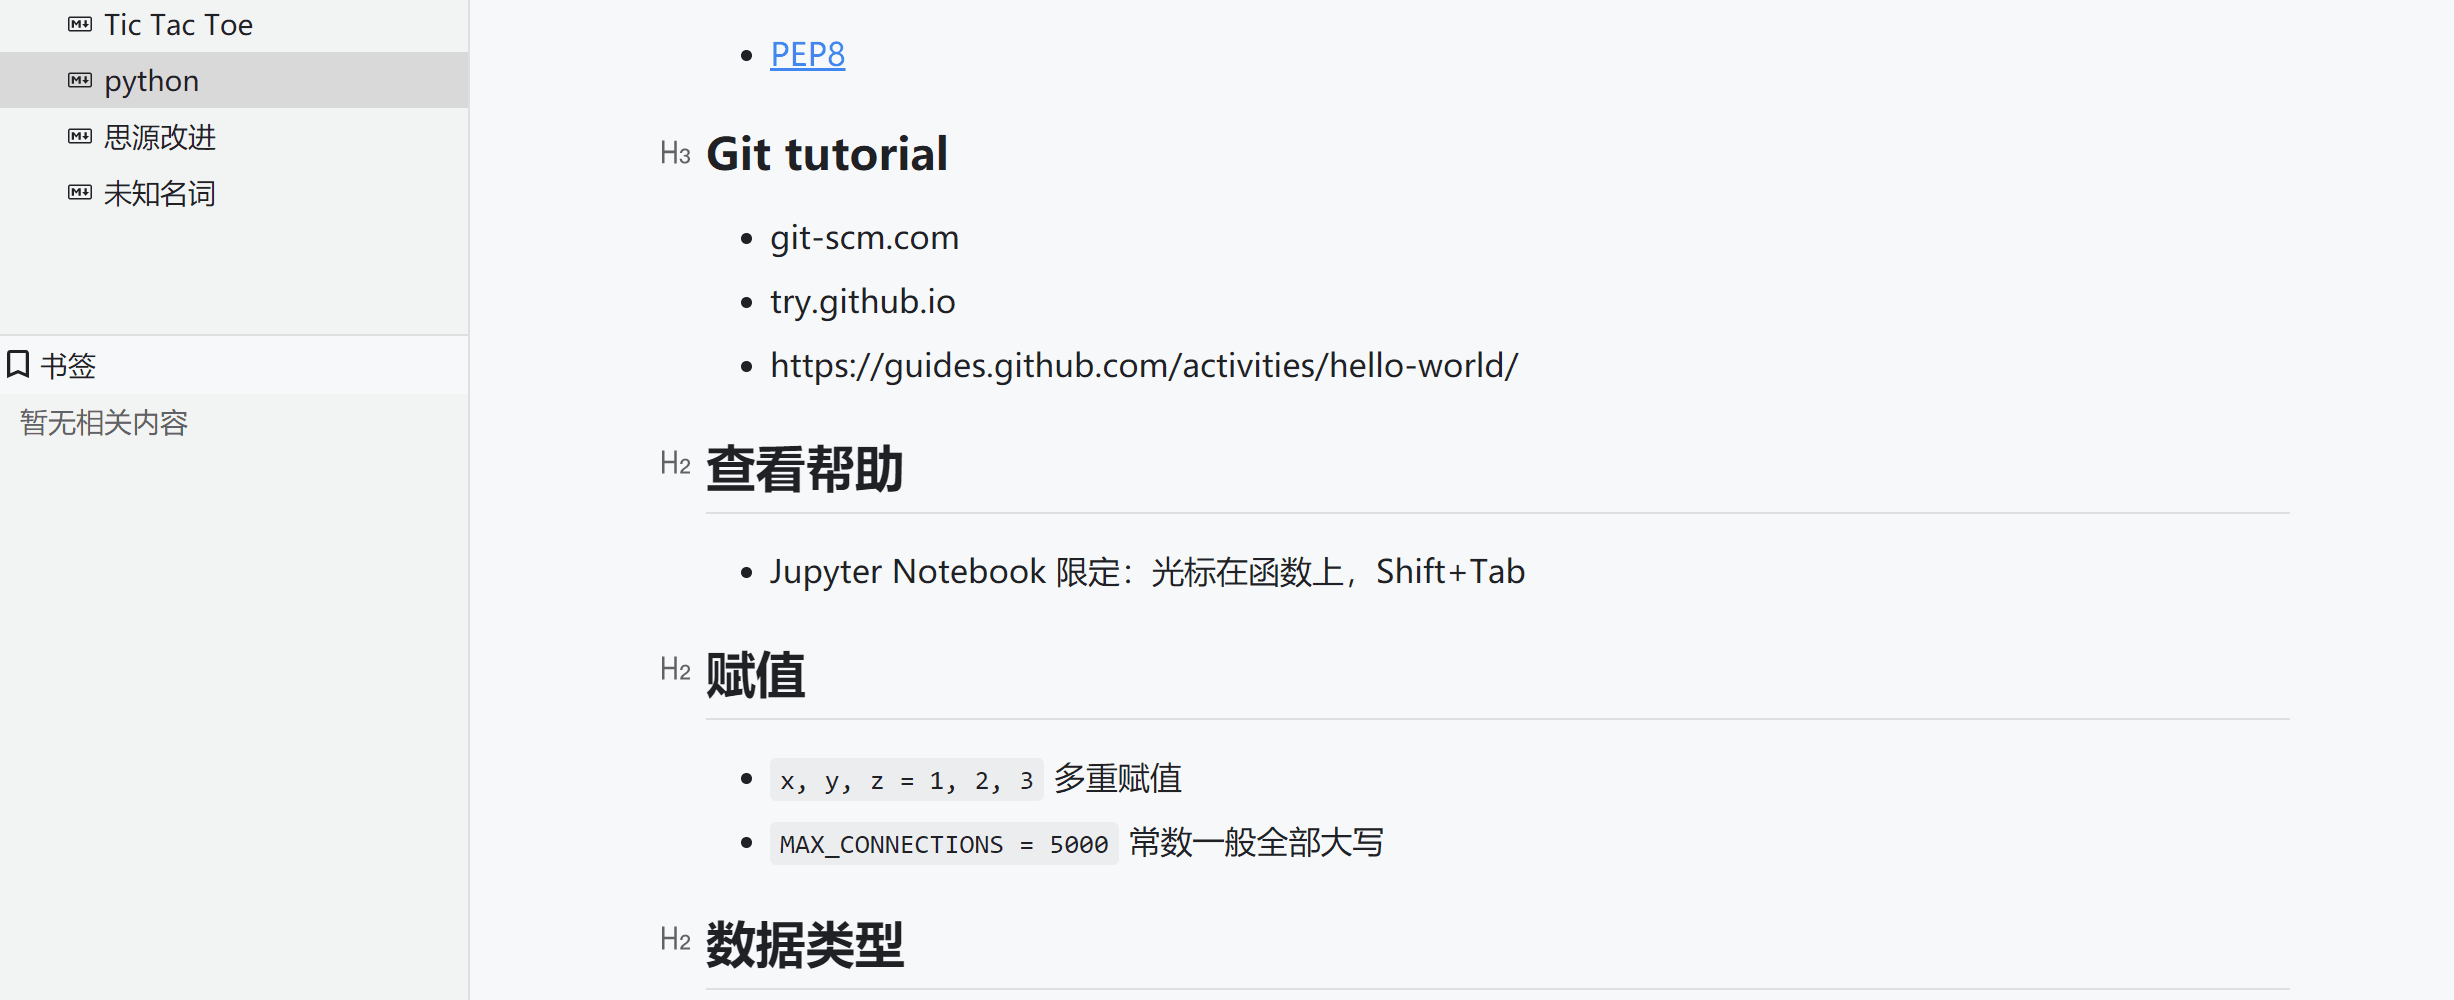Click the 查看帮助 heading

coord(805,469)
